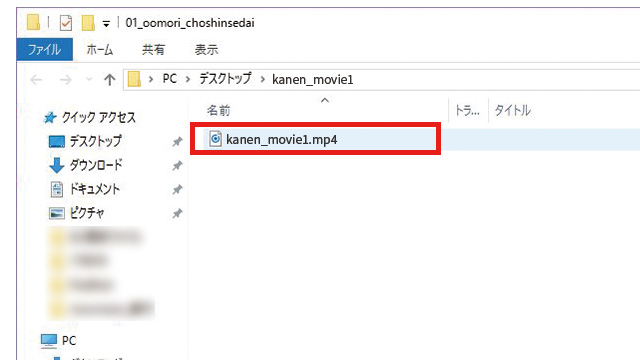Image resolution: width=640 pixels, height=360 pixels.
Task: Select PC in the address bar path
Action: click(x=170, y=79)
